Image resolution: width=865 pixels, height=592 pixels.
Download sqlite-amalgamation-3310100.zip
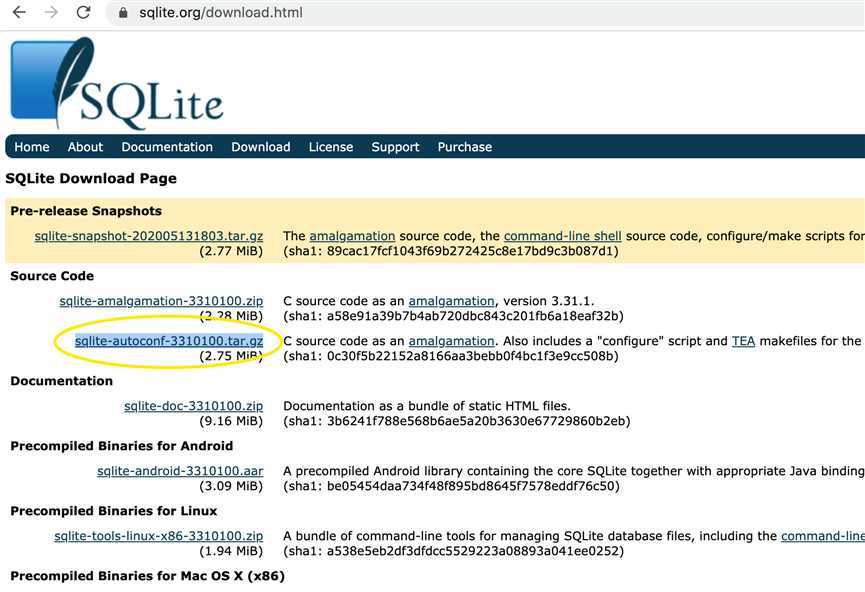[x=161, y=301]
